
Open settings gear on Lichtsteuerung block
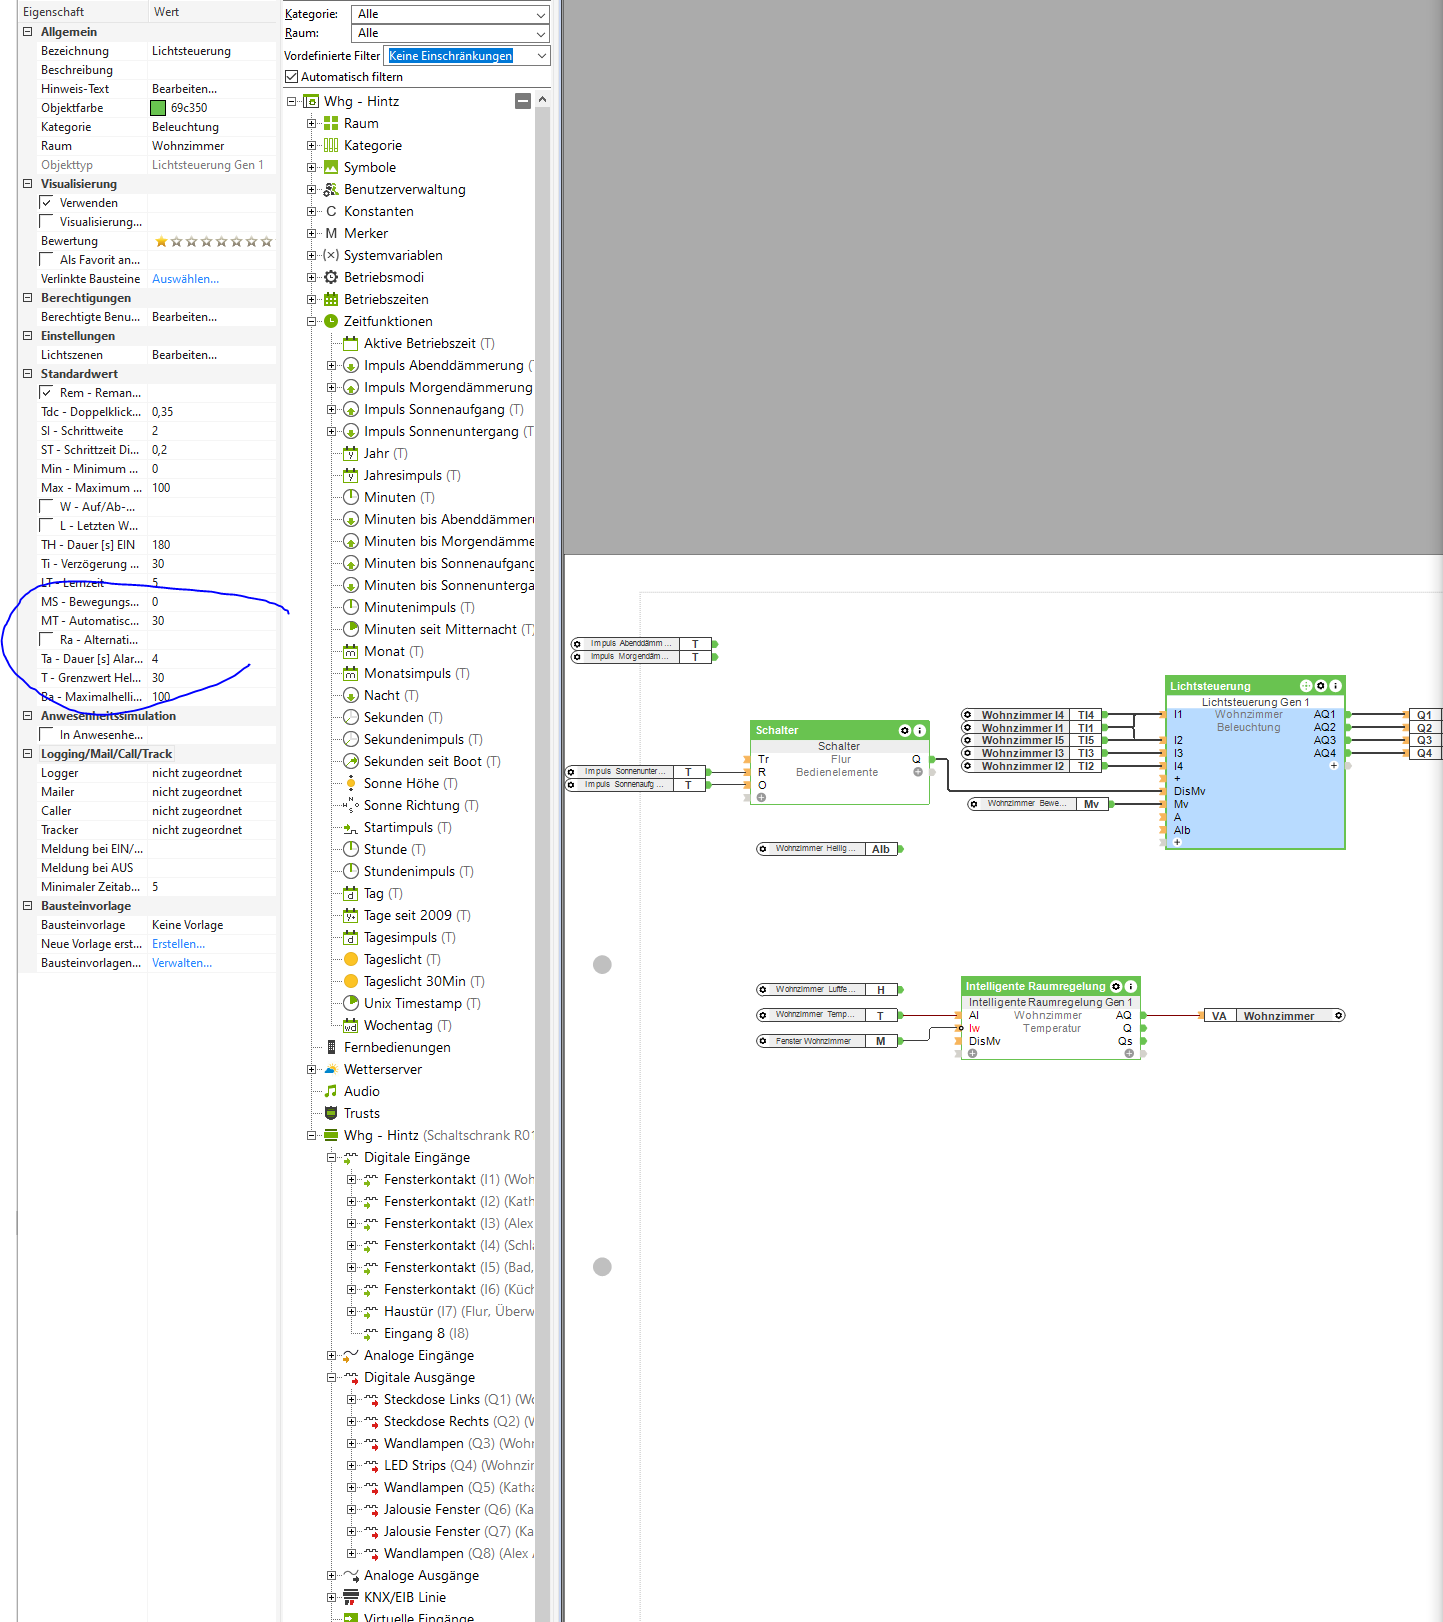(1320, 686)
